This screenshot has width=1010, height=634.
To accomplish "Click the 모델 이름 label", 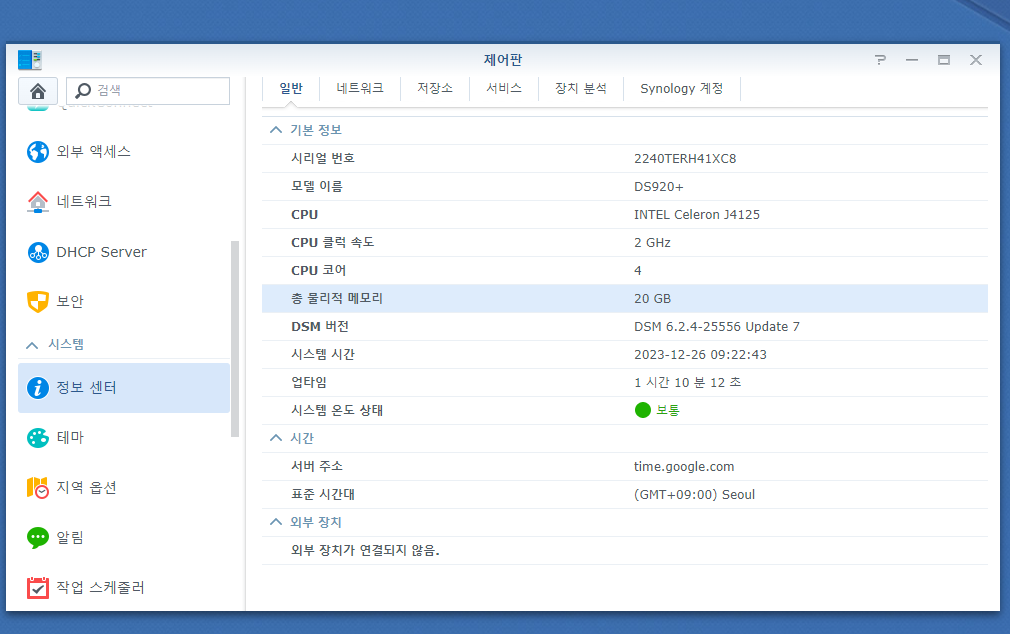I will click(316, 187).
